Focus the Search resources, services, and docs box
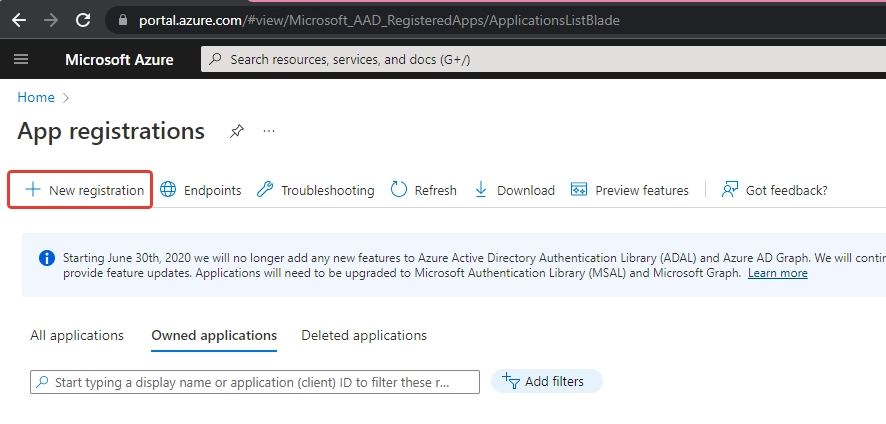 [x=543, y=59]
